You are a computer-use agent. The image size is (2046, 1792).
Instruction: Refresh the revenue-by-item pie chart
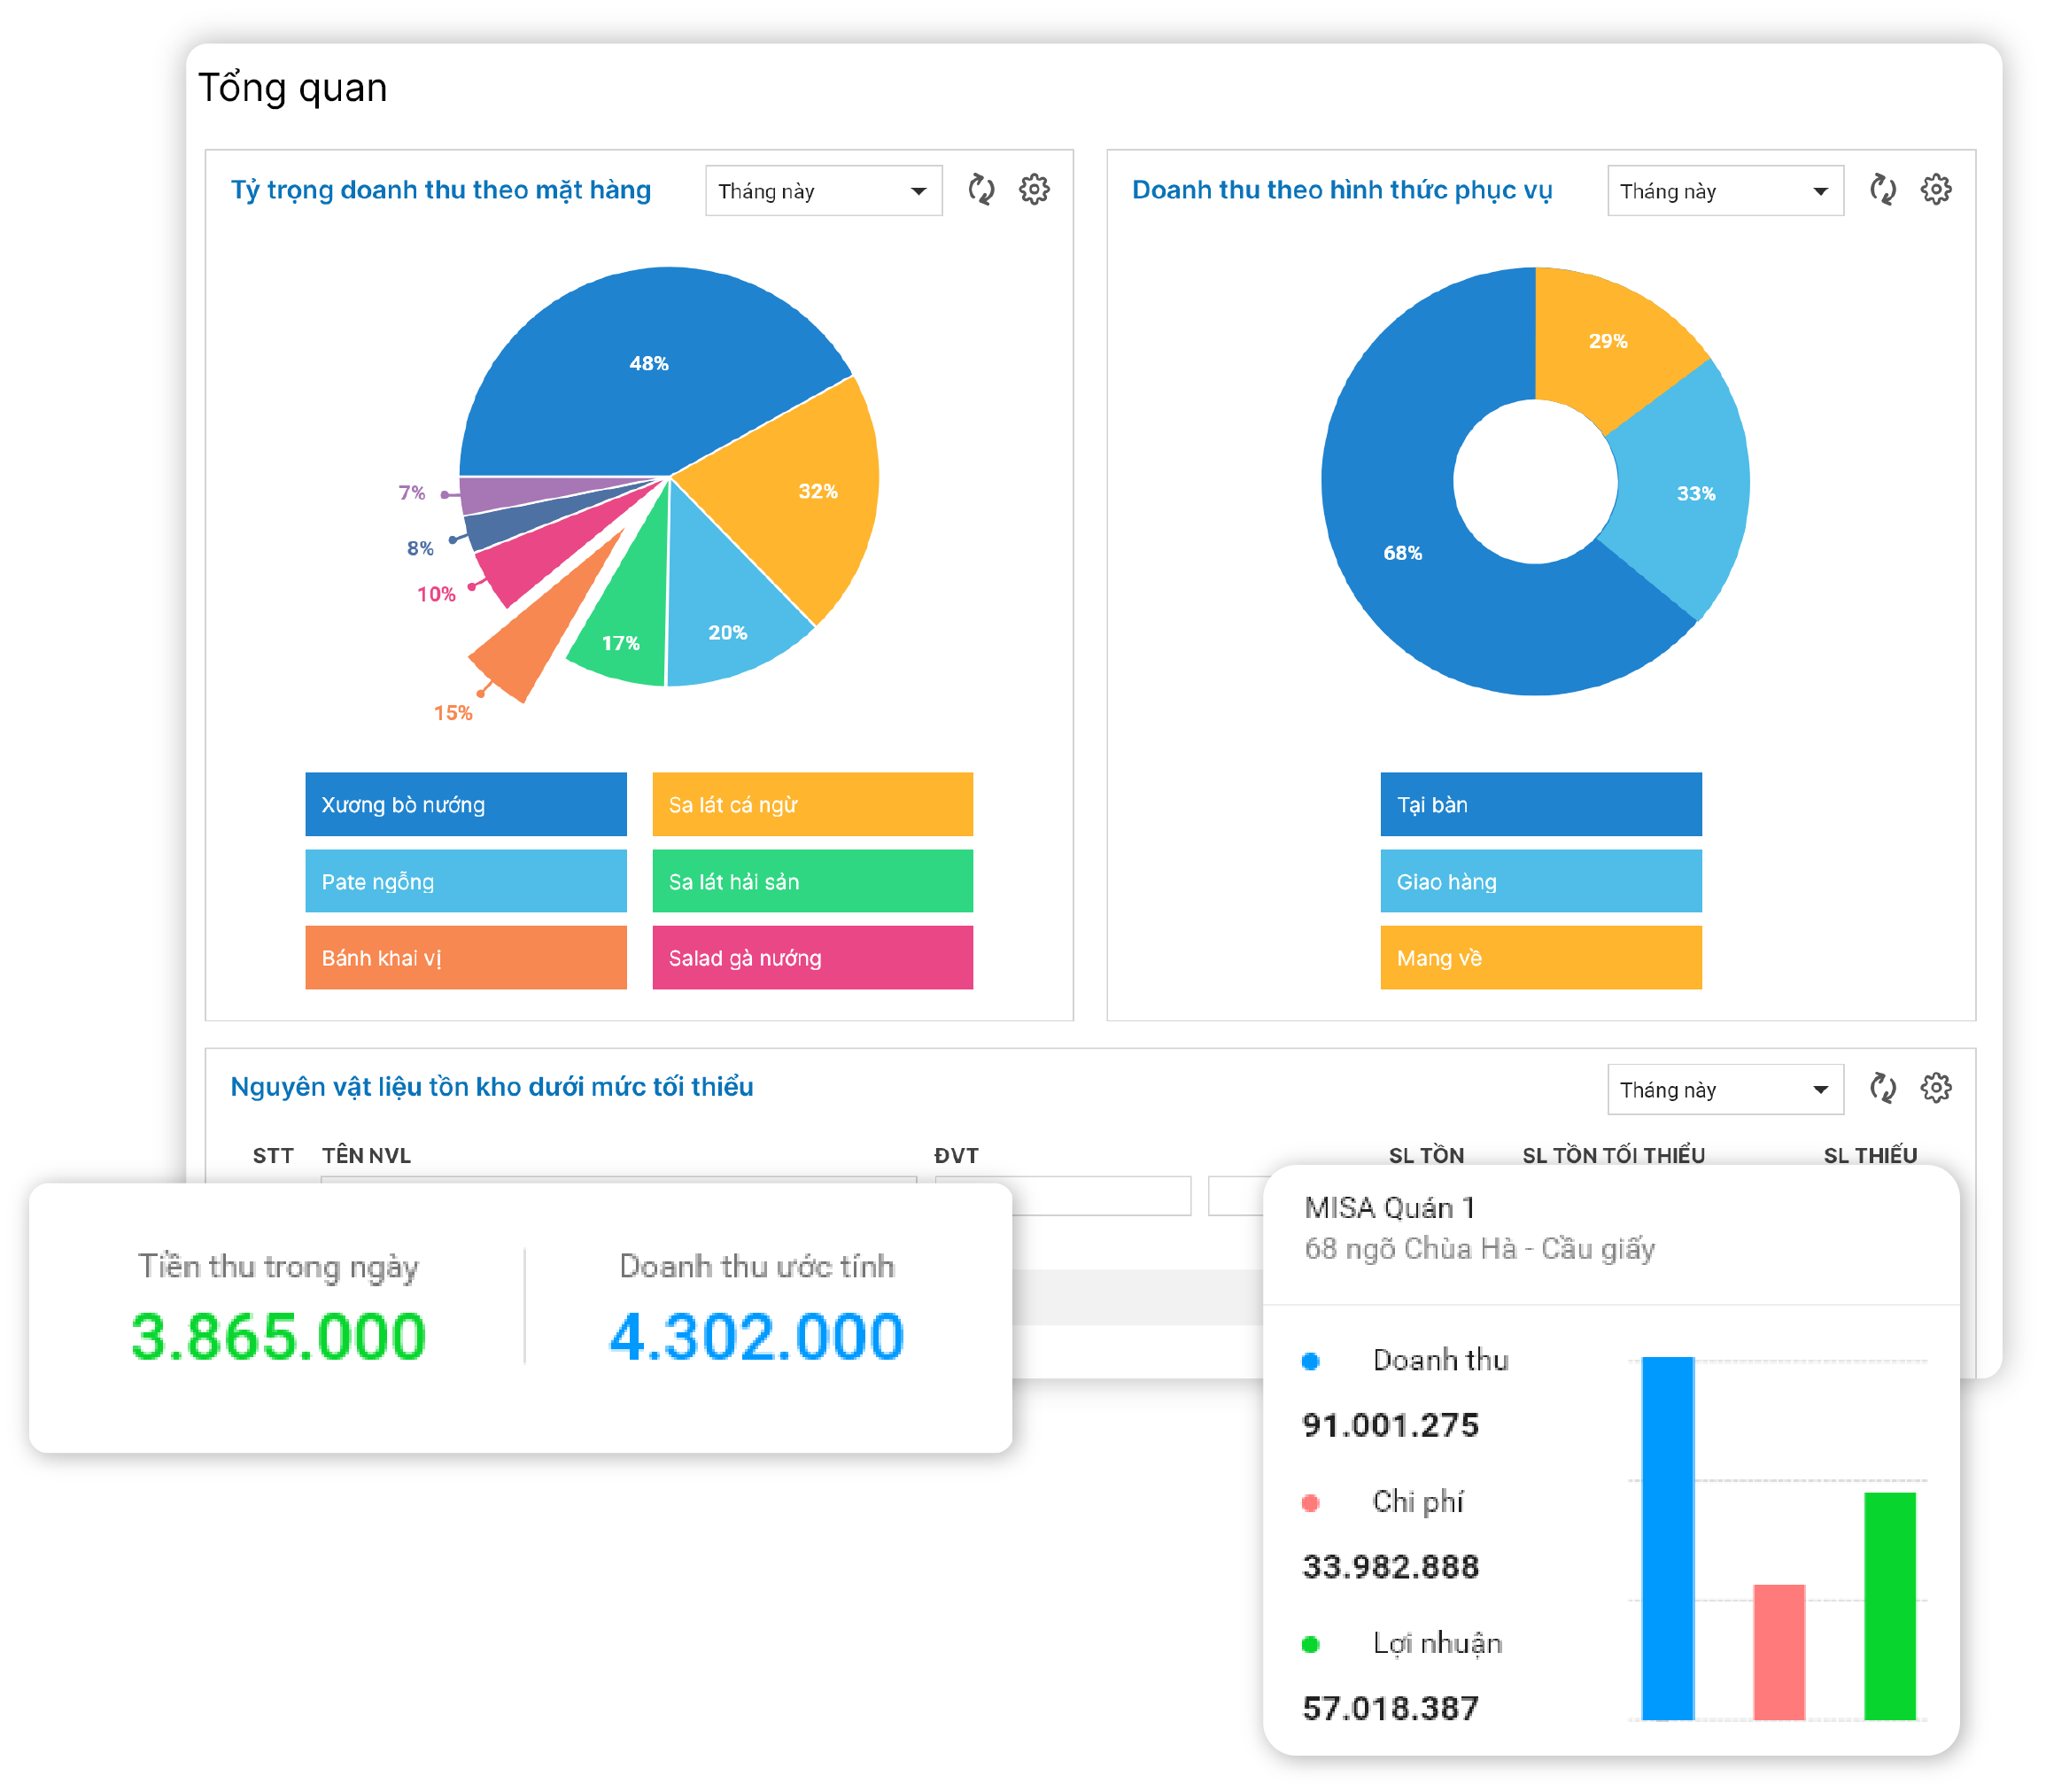(981, 189)
